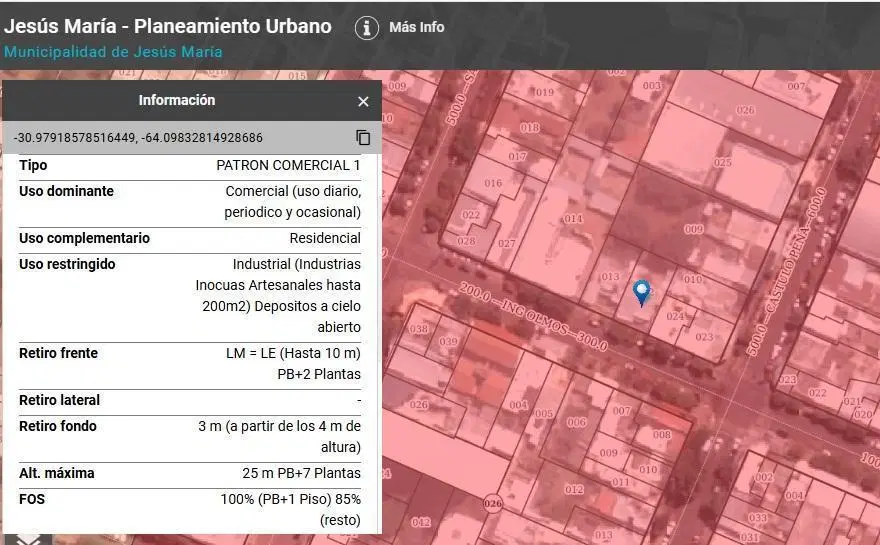This screenshot has height=545, width=880.
Task: Click 100% (PB+1 Piso) 85% value
Action: pos(291,510)
